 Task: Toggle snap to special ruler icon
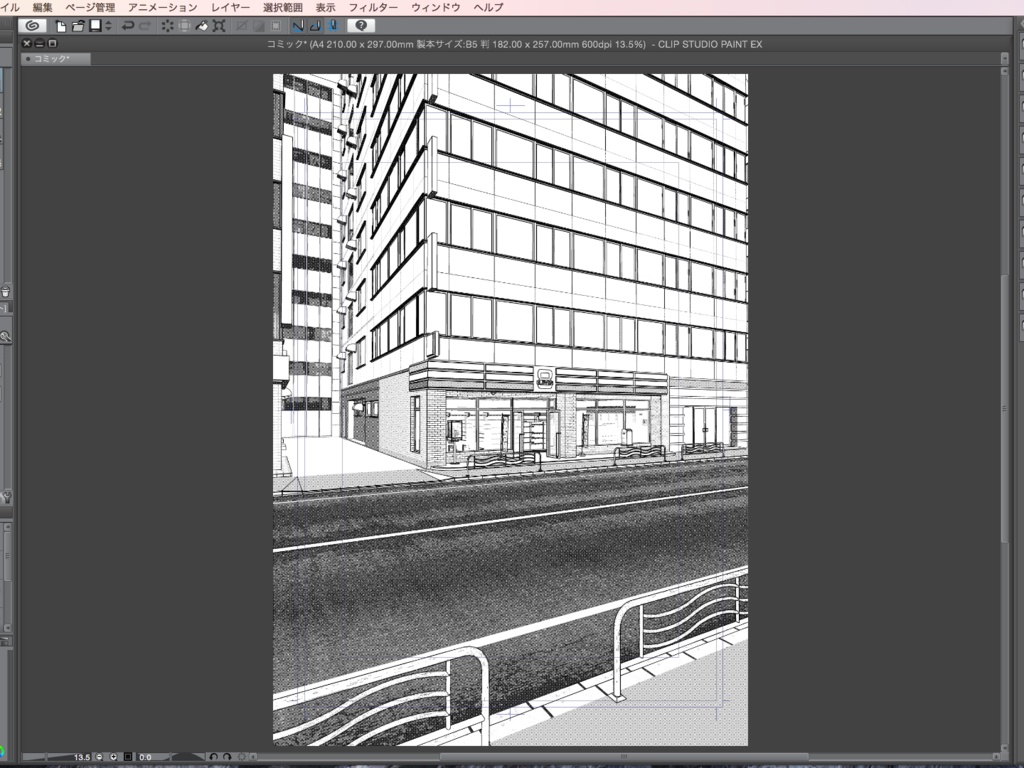coord(315,26)
